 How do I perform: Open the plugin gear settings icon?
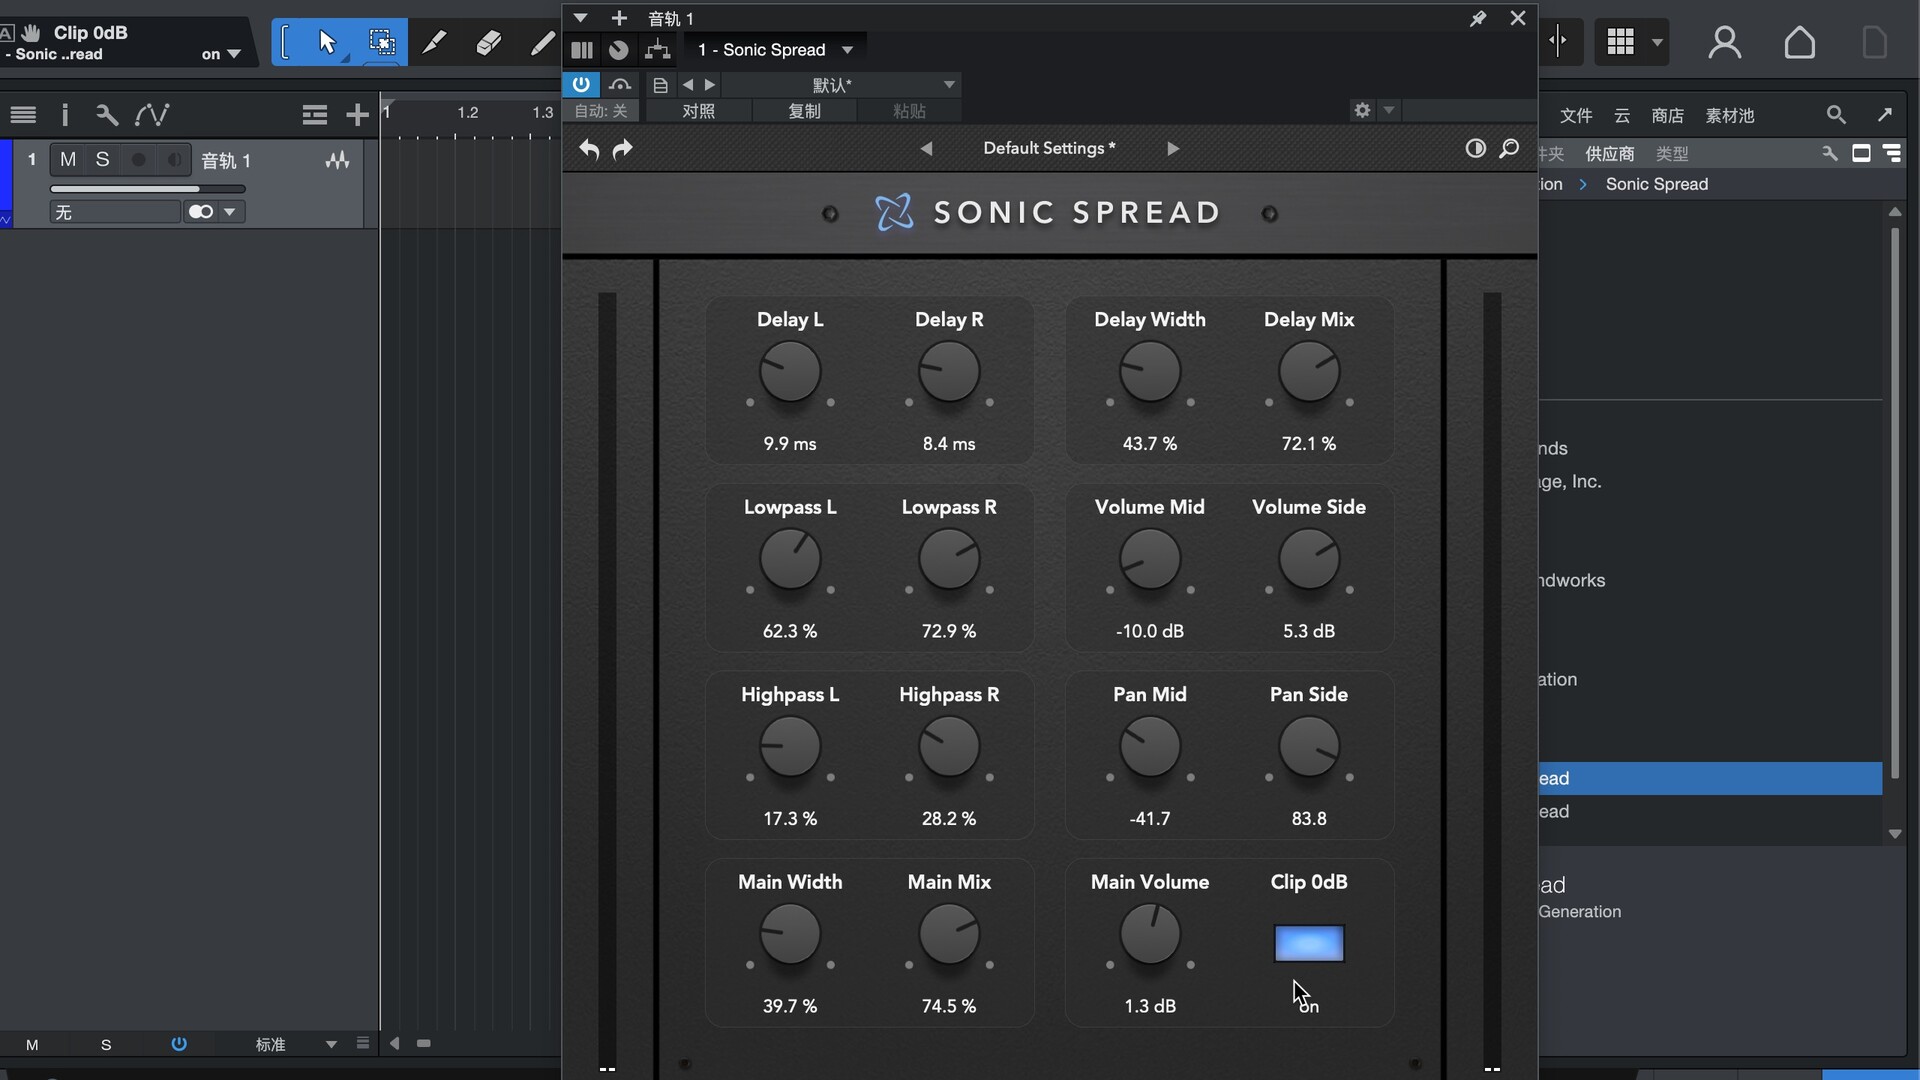[x=1362, y=110]
